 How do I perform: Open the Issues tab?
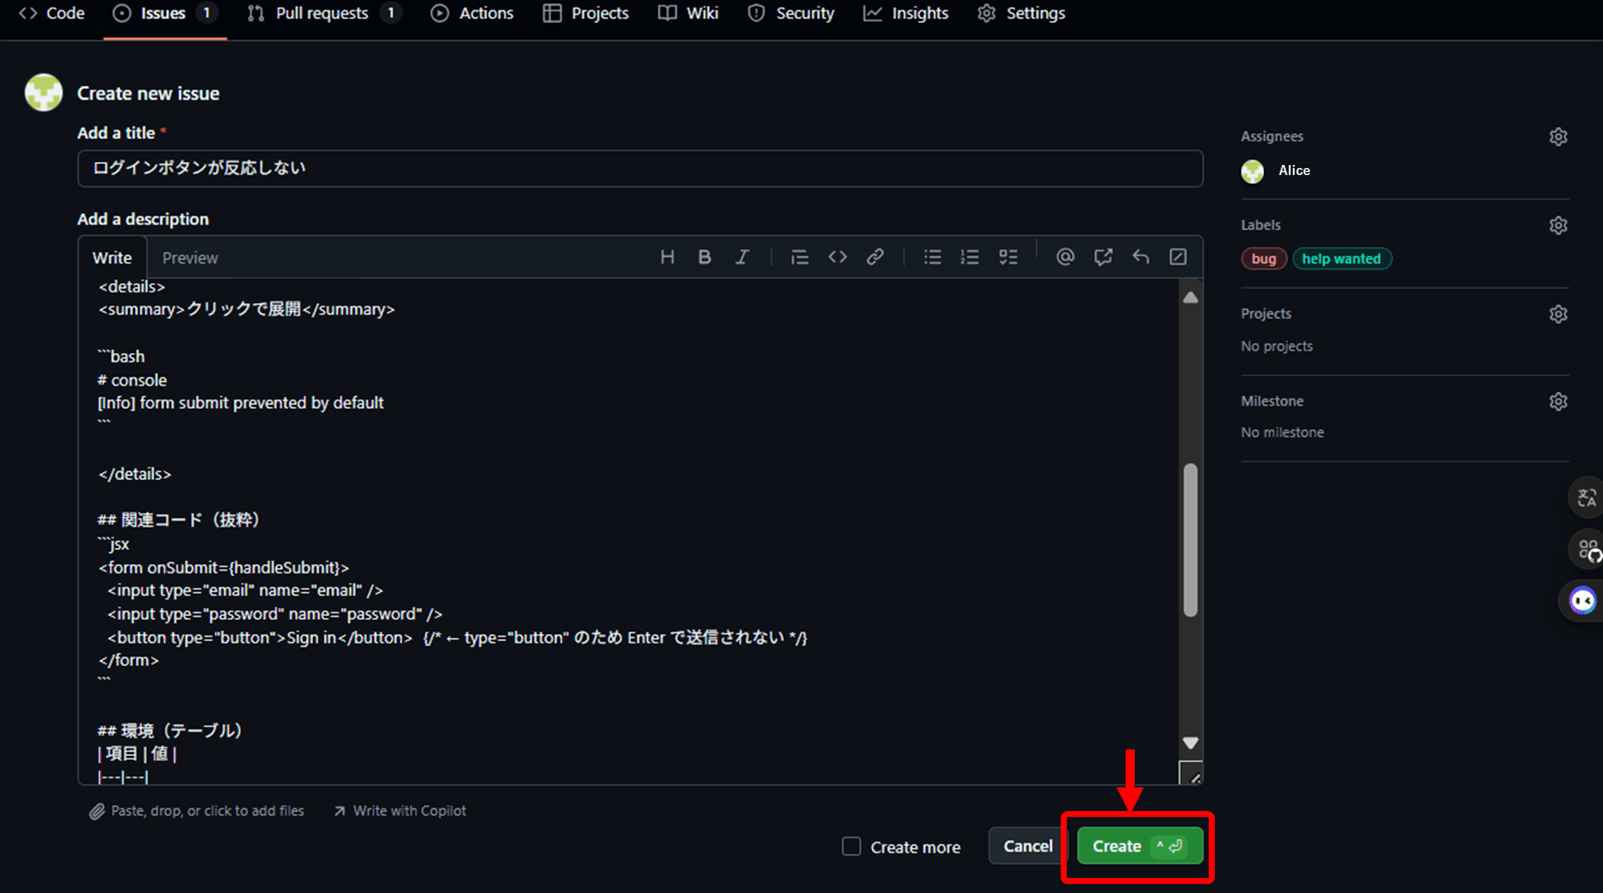click(164, 13)
